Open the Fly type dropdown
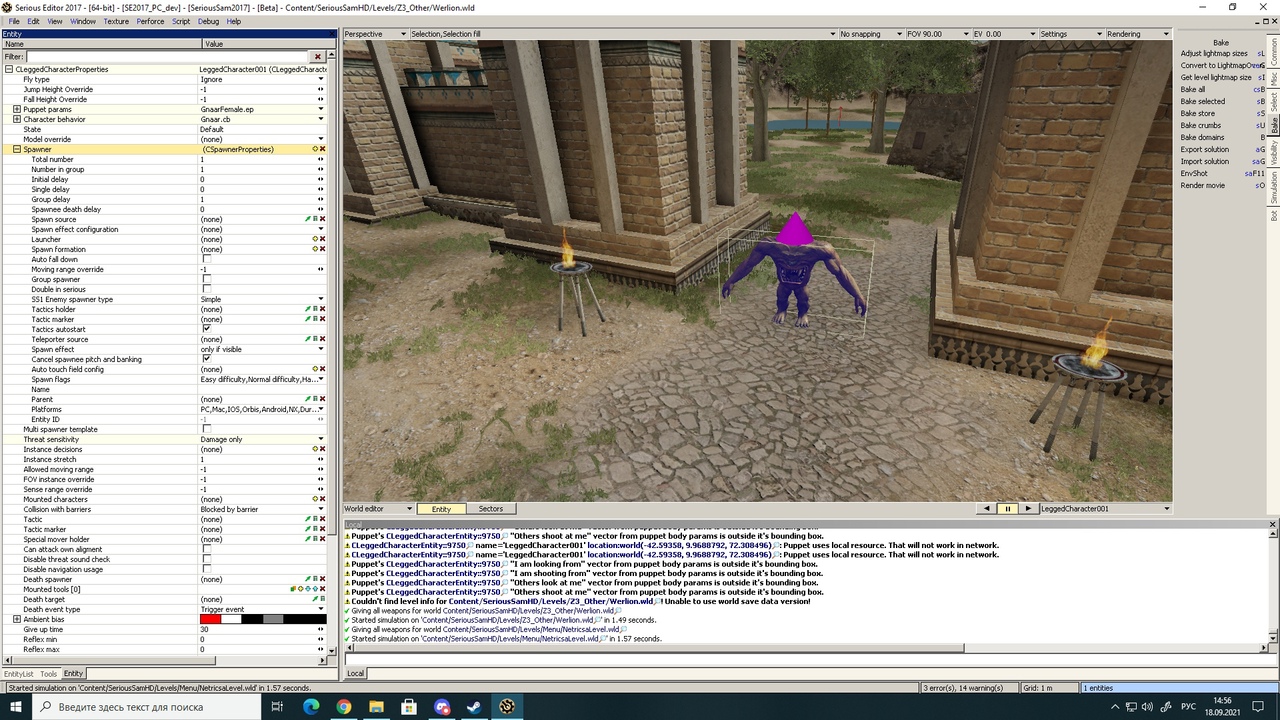The height and width of the screenshot is (720, 1280). pyautogui.click(x=321, y=79)
